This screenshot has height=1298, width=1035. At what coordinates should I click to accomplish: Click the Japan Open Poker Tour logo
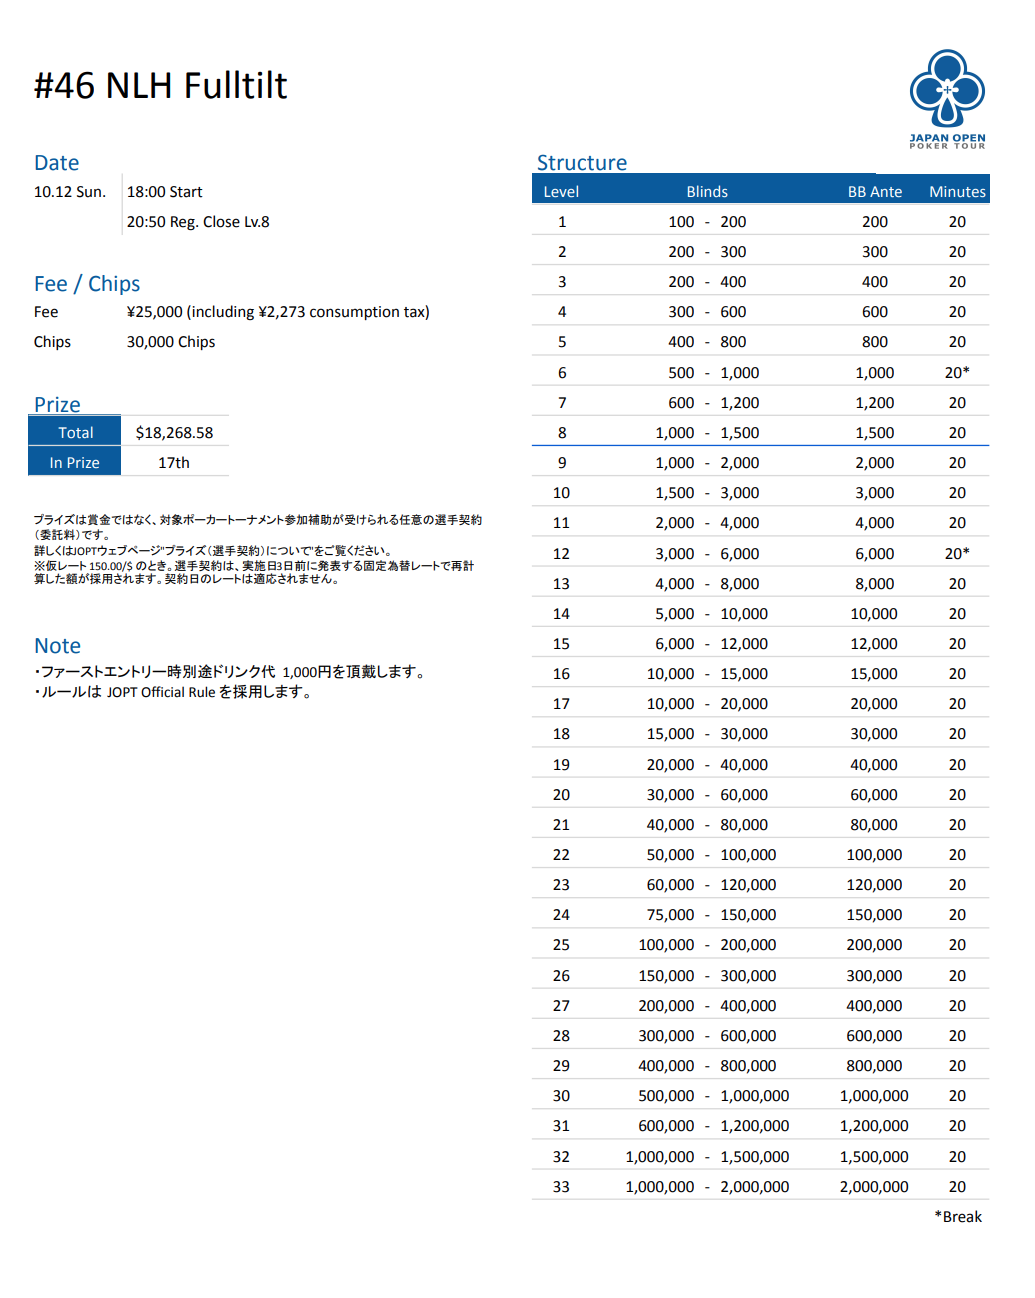point(947,98)
